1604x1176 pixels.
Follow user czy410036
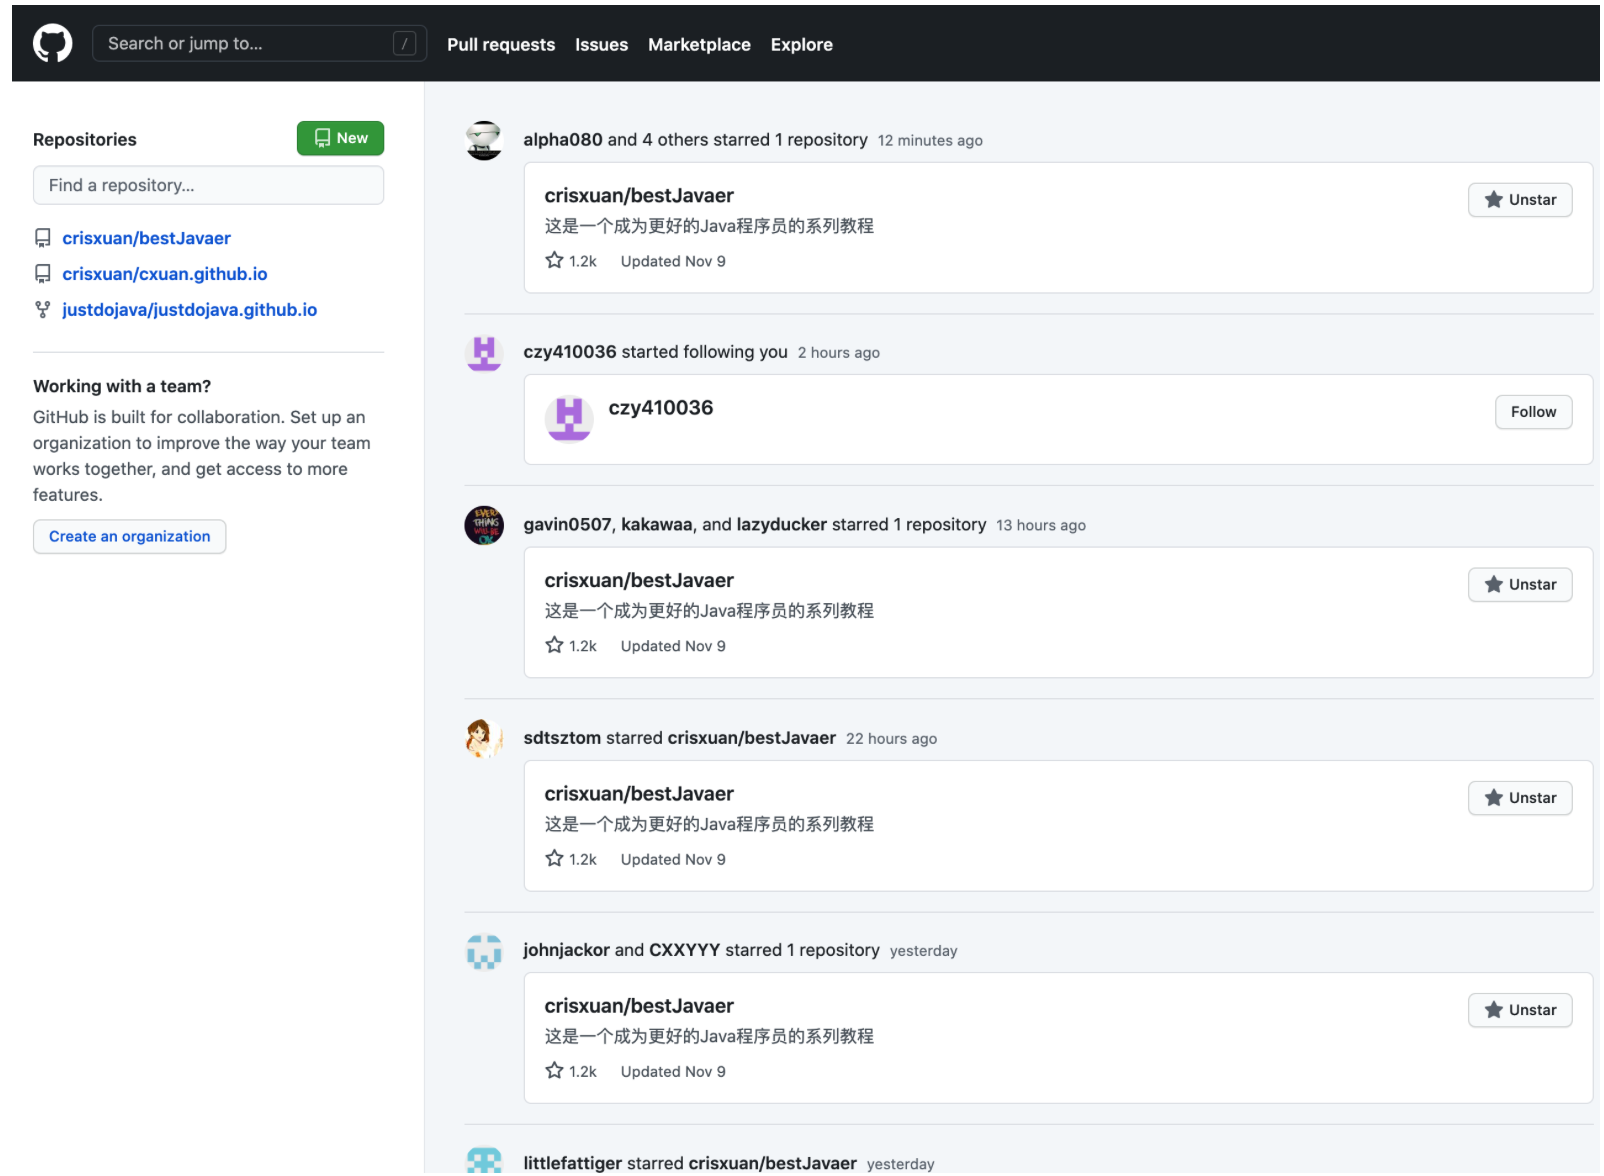[1533, 412]
